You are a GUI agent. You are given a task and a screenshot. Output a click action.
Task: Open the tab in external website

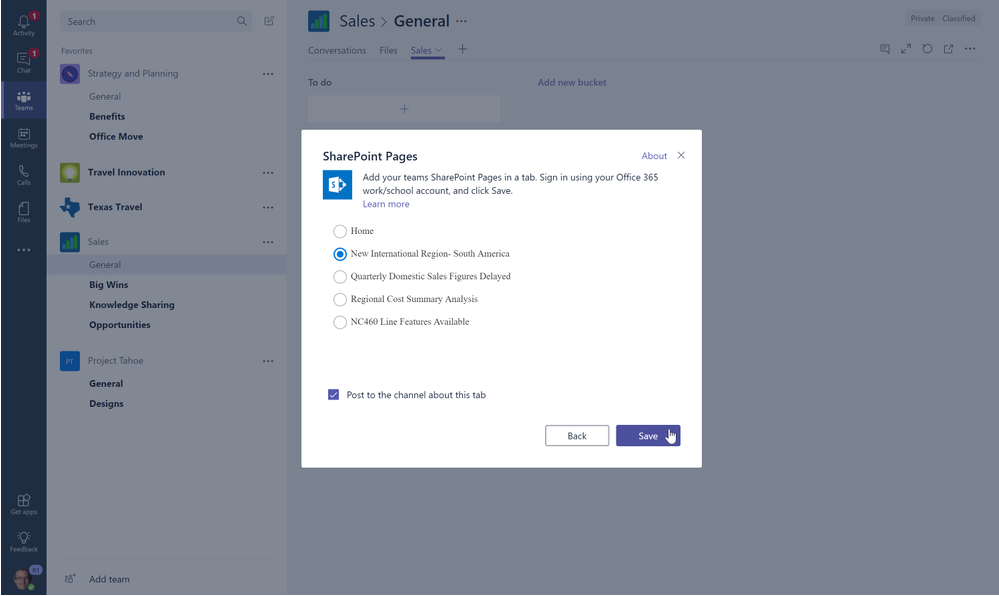point(949,49)
